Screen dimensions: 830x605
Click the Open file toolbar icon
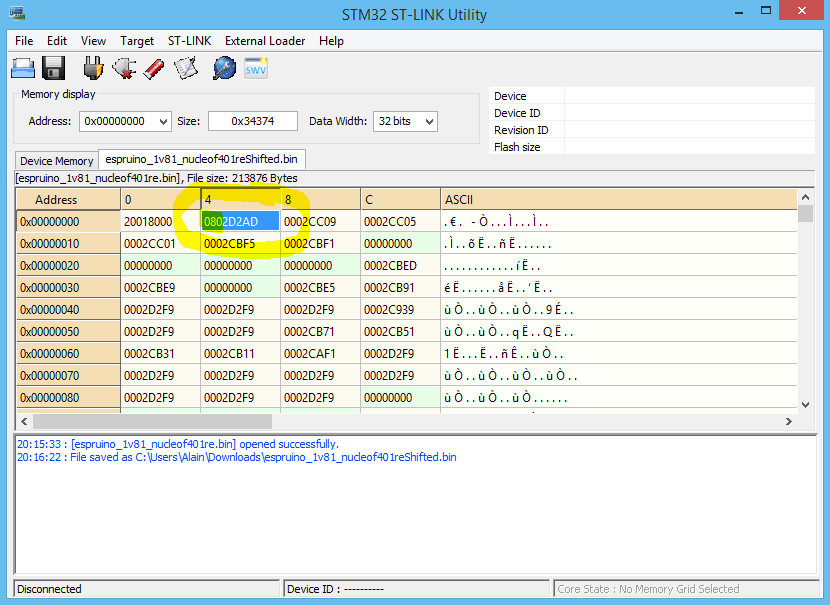(23, 69)
